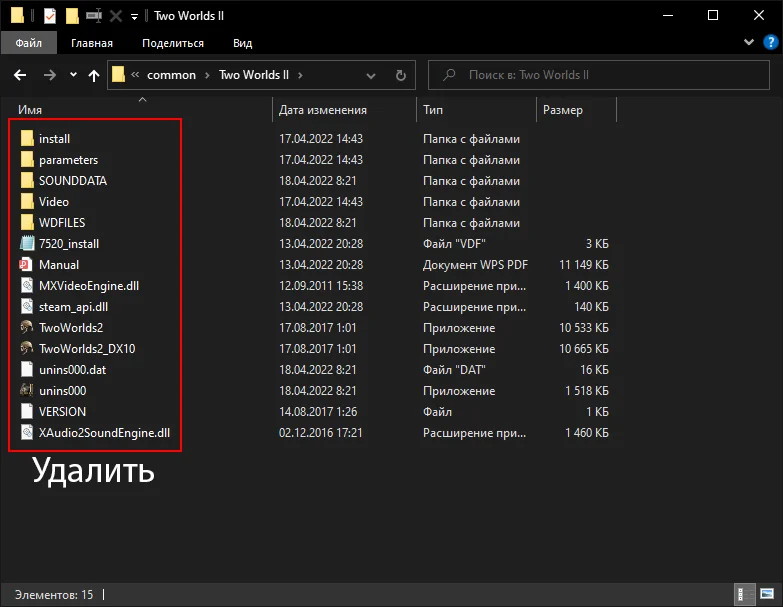The image size is (783, 607).
Task: Click the magnifier icon in search box
Action: click(449, 75)
